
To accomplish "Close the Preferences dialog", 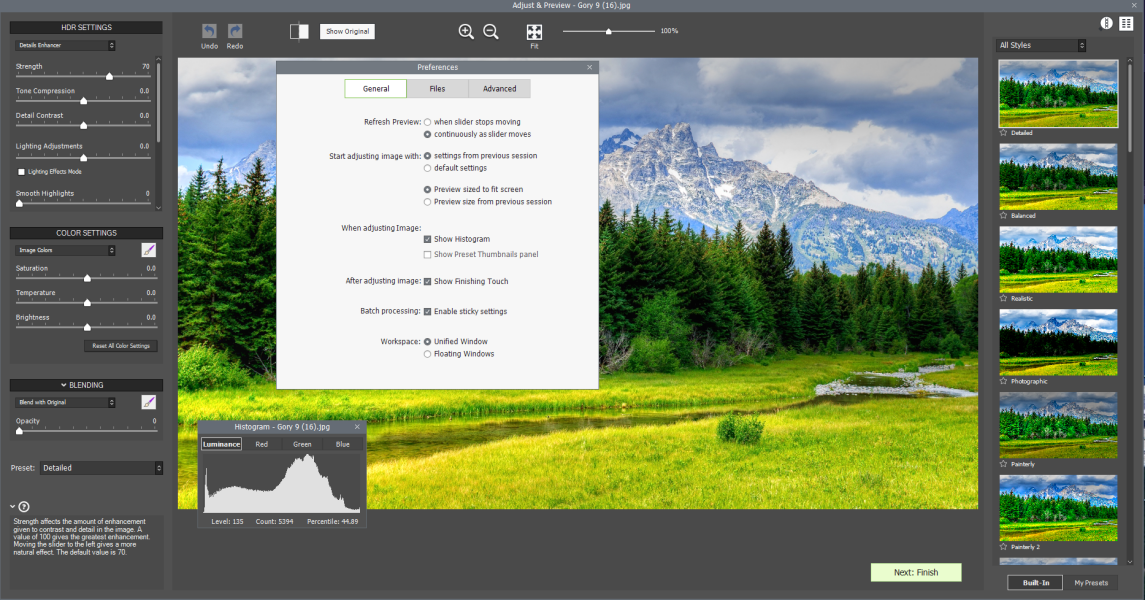I will (x=589, y=67).
